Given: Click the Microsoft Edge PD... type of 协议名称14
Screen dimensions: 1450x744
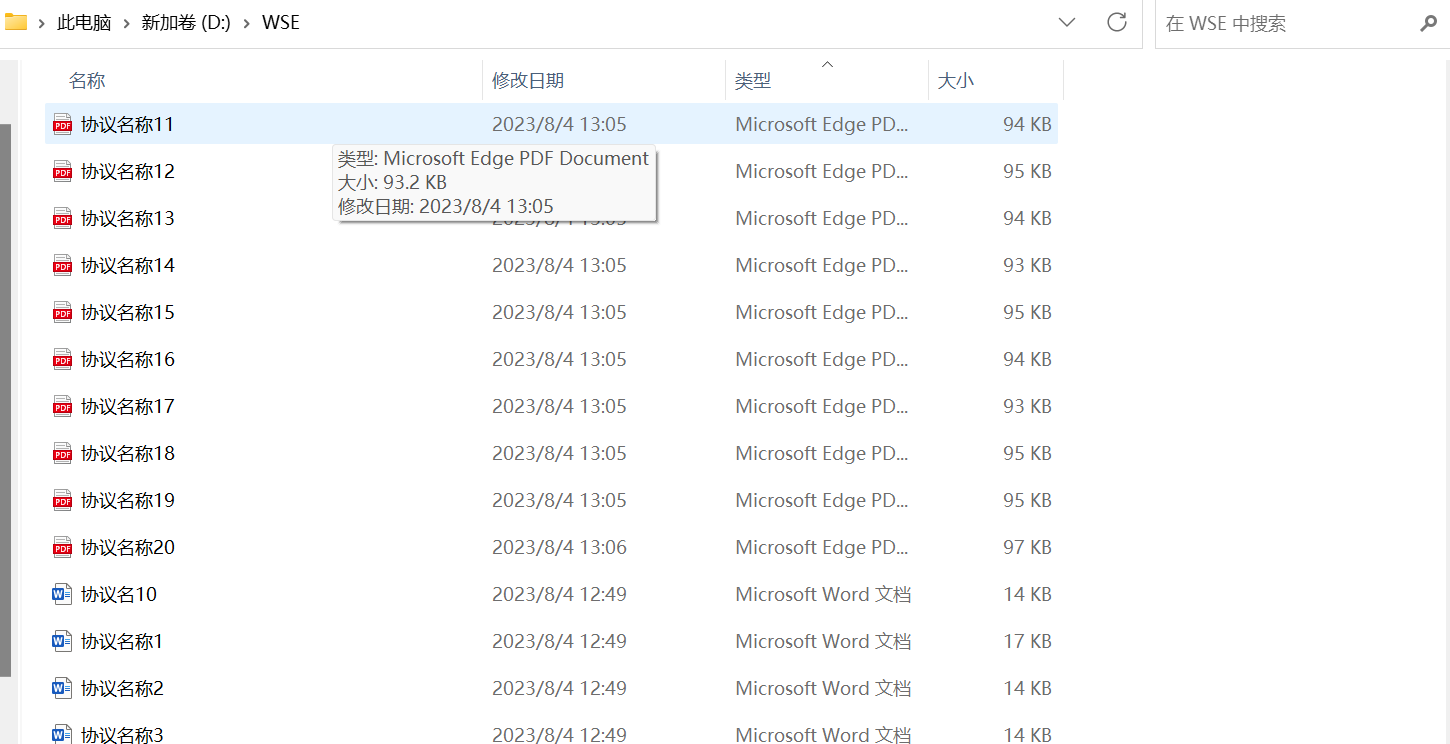Looking at the screenshot, I should 822,266.
